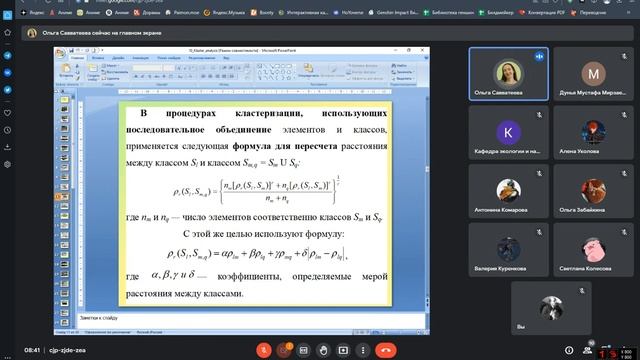Open the font name combo box in PowerPoint

pyautogui.click(x=147, y=68)
